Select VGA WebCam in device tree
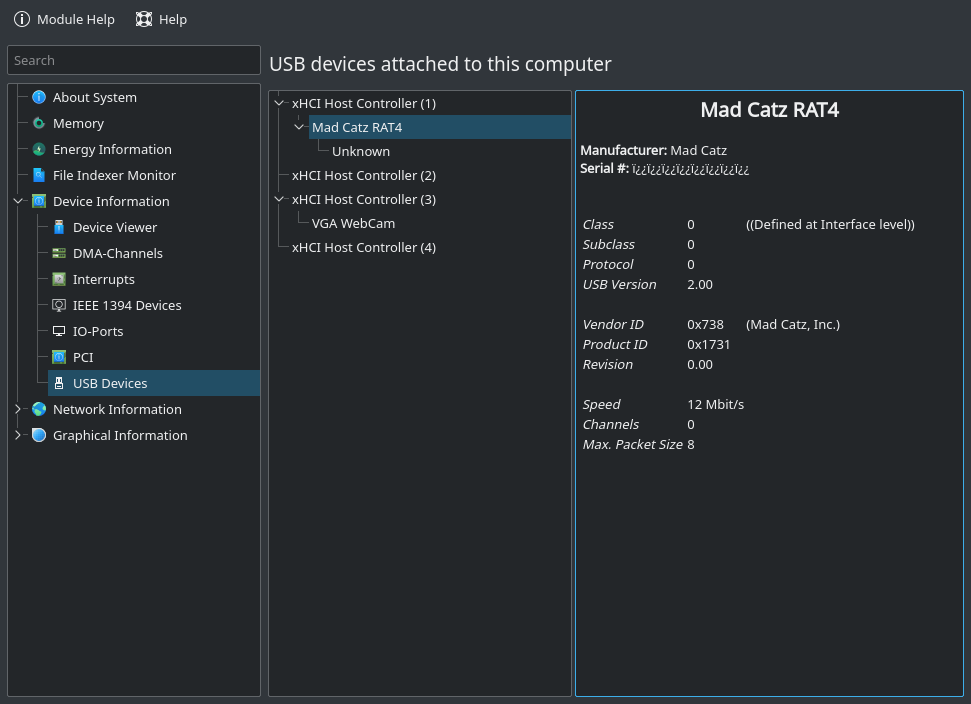Image resolution: width=971 pixels, height=704 pixels. [x=353, y=223]
